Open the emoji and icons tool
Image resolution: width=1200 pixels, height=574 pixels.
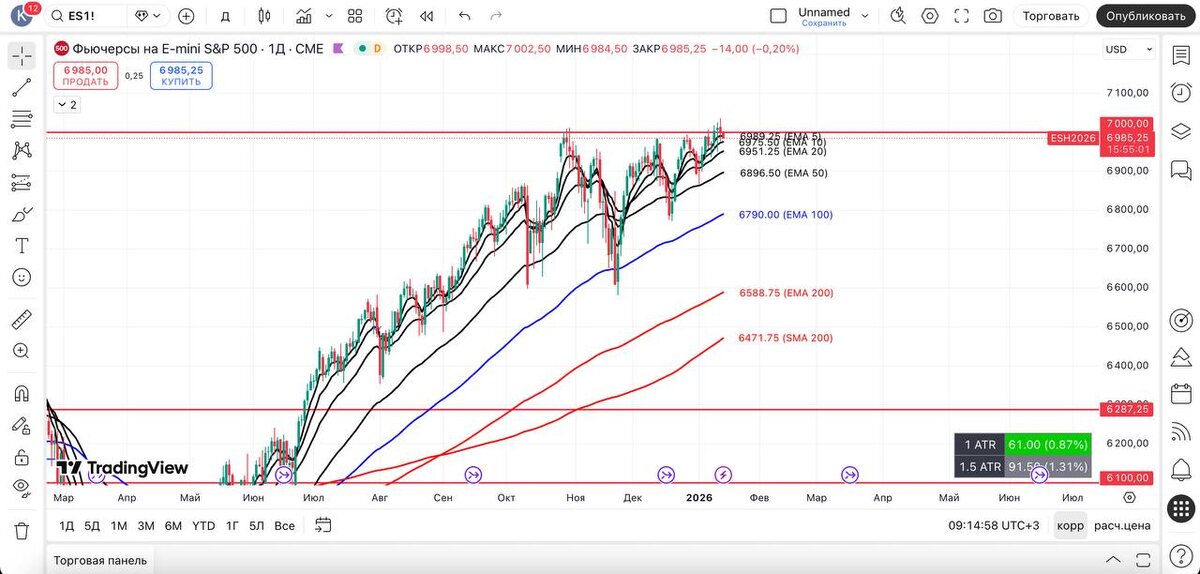pos(21,277)
